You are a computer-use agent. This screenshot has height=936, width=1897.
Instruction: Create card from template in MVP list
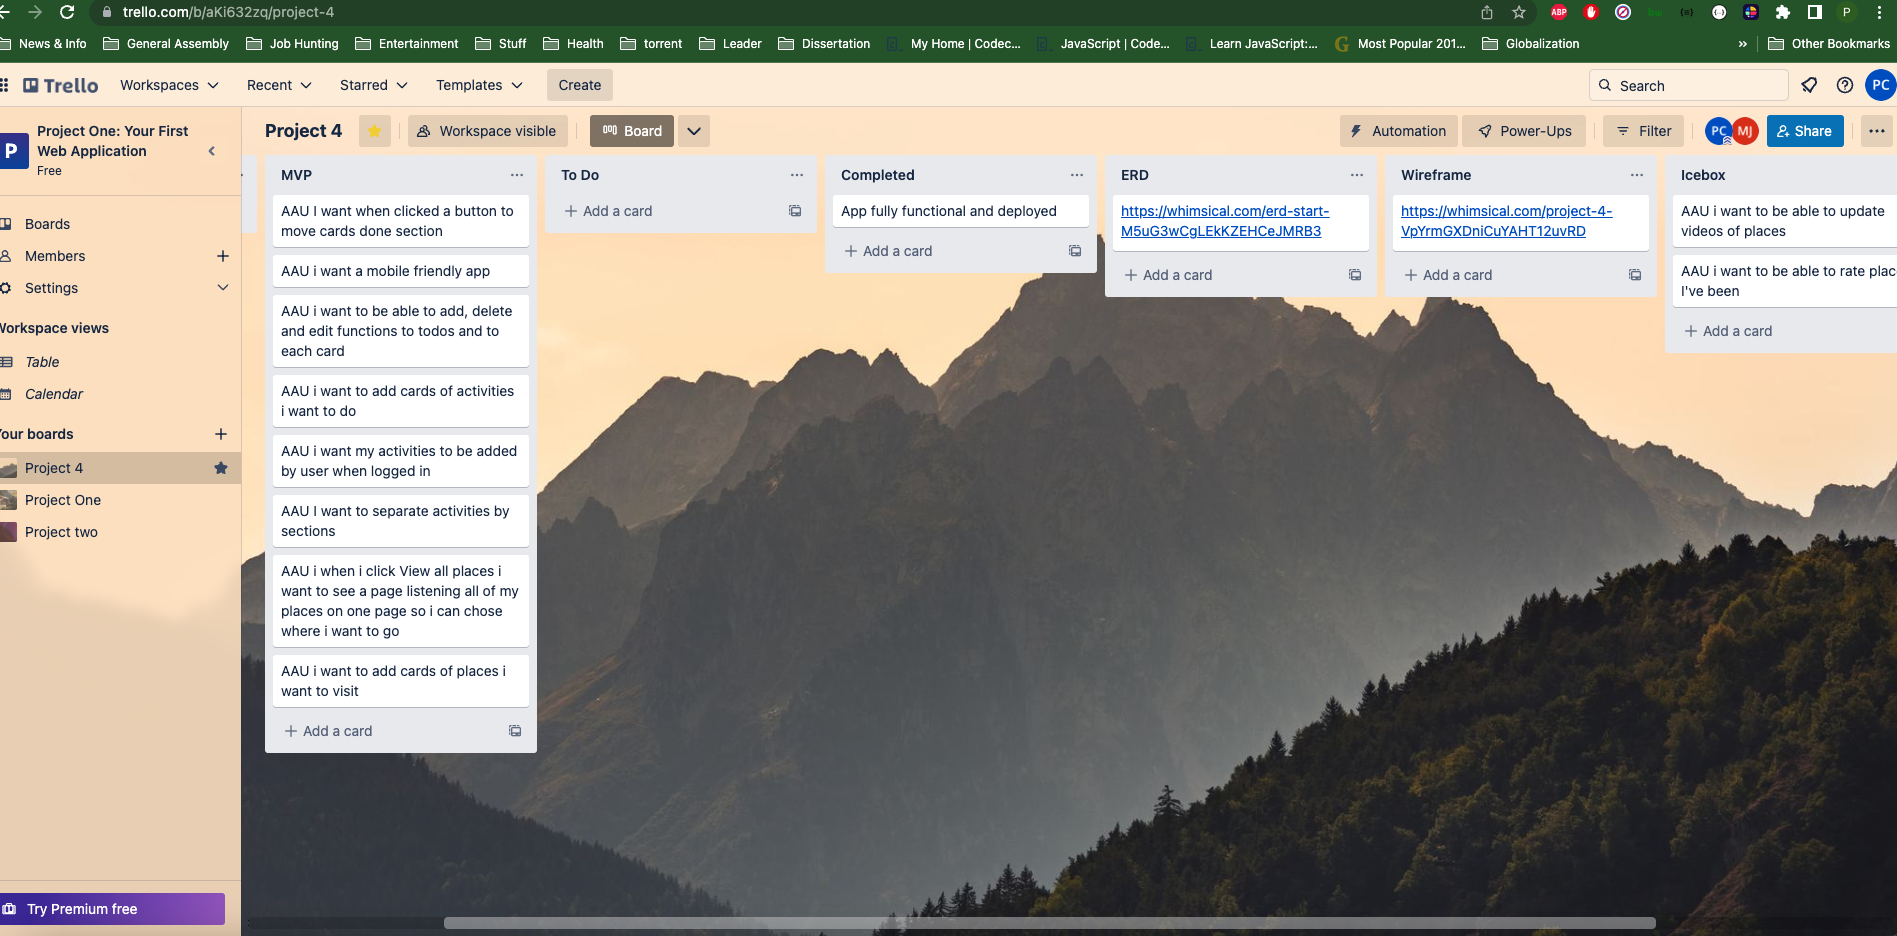515,731
